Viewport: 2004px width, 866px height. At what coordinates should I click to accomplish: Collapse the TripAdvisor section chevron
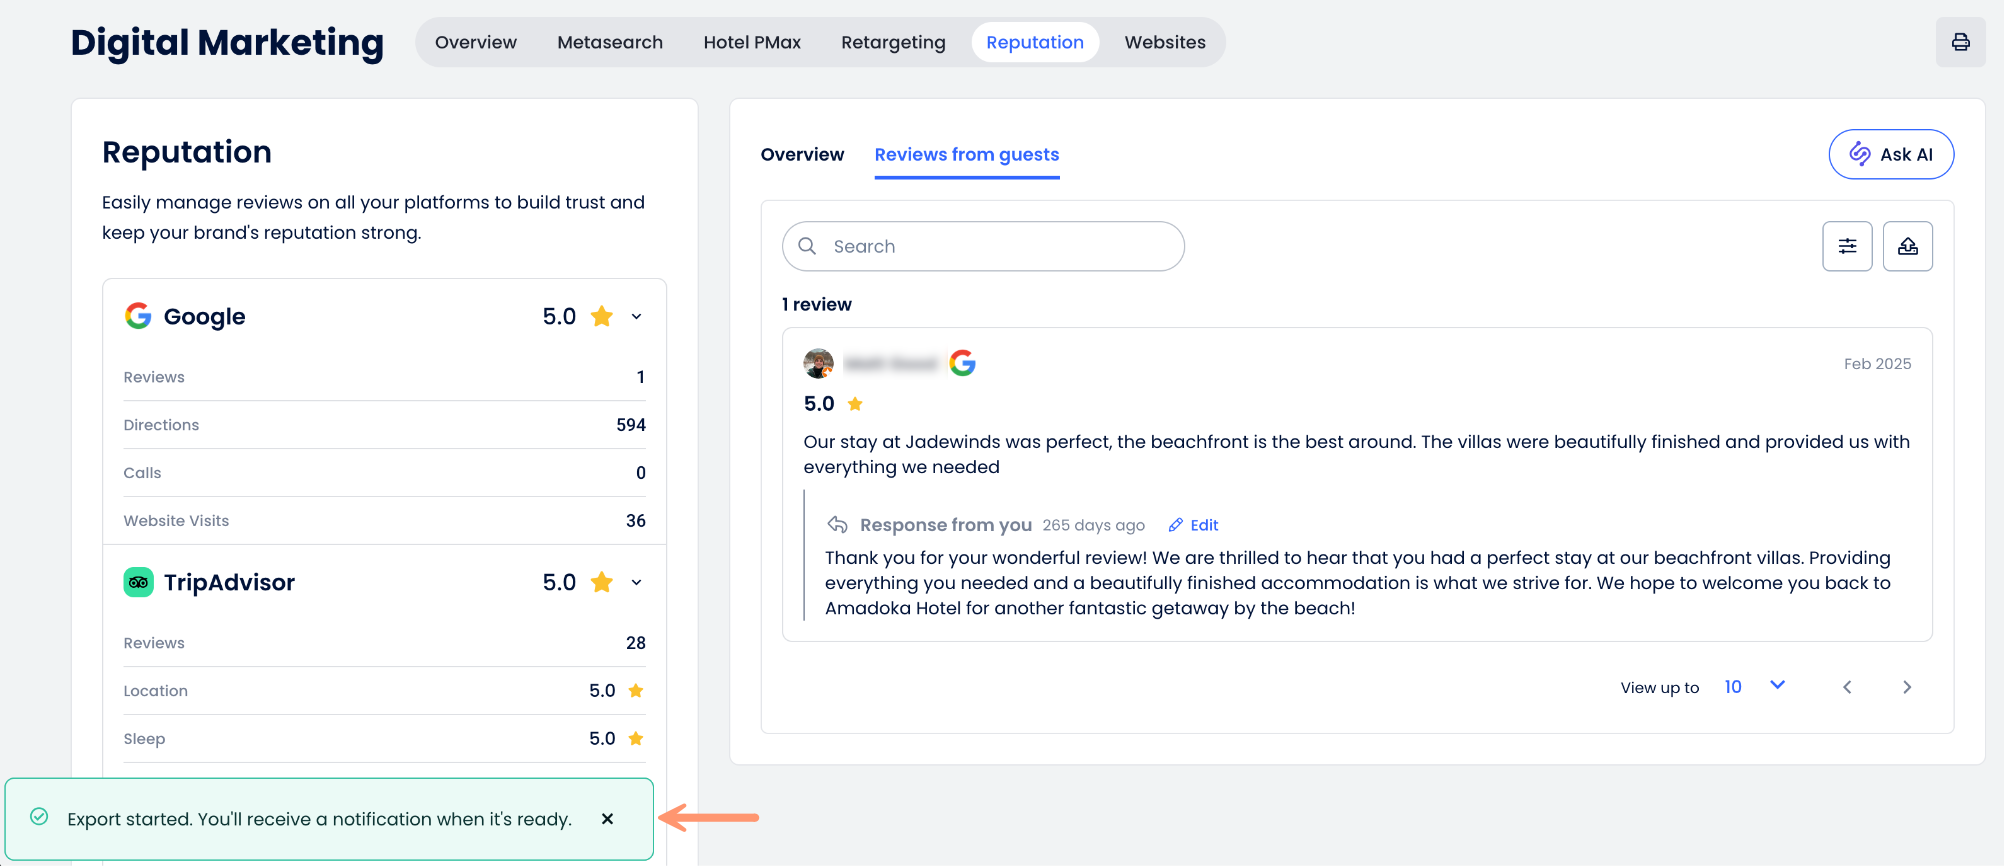point(636,583)
